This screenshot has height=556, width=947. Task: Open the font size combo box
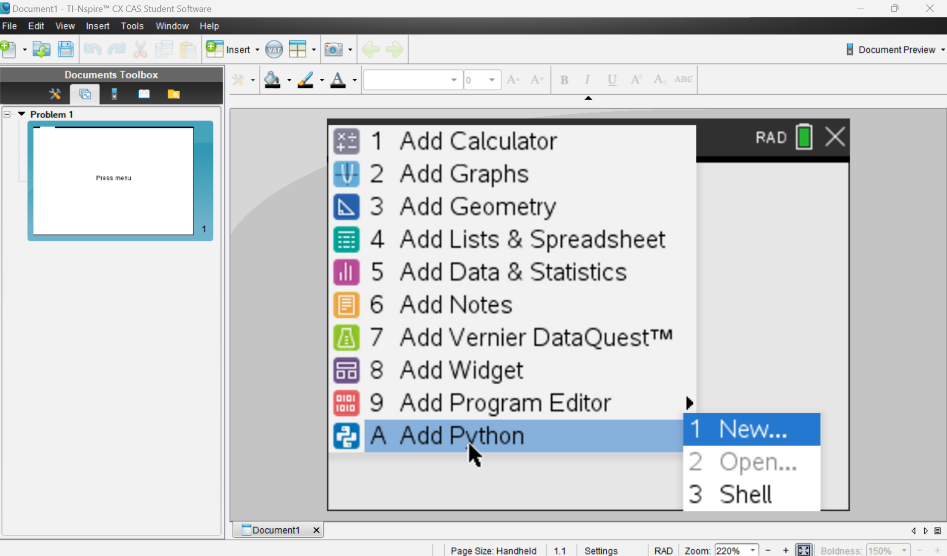(482, 80)
